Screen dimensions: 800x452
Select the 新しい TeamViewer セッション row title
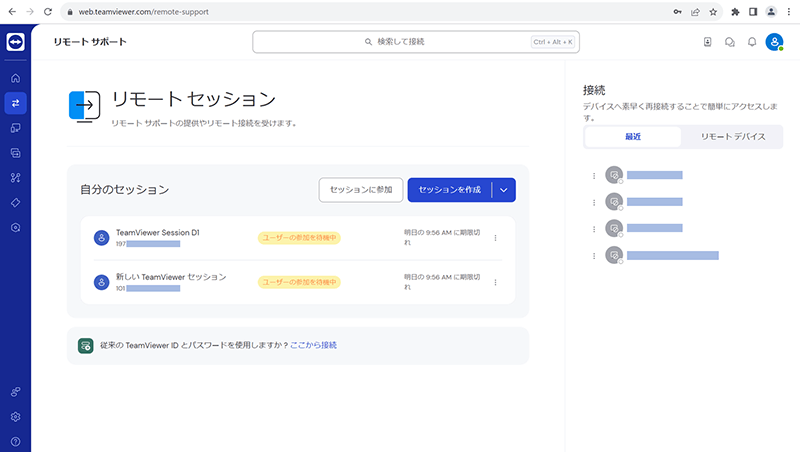click(x=171, y=277)
